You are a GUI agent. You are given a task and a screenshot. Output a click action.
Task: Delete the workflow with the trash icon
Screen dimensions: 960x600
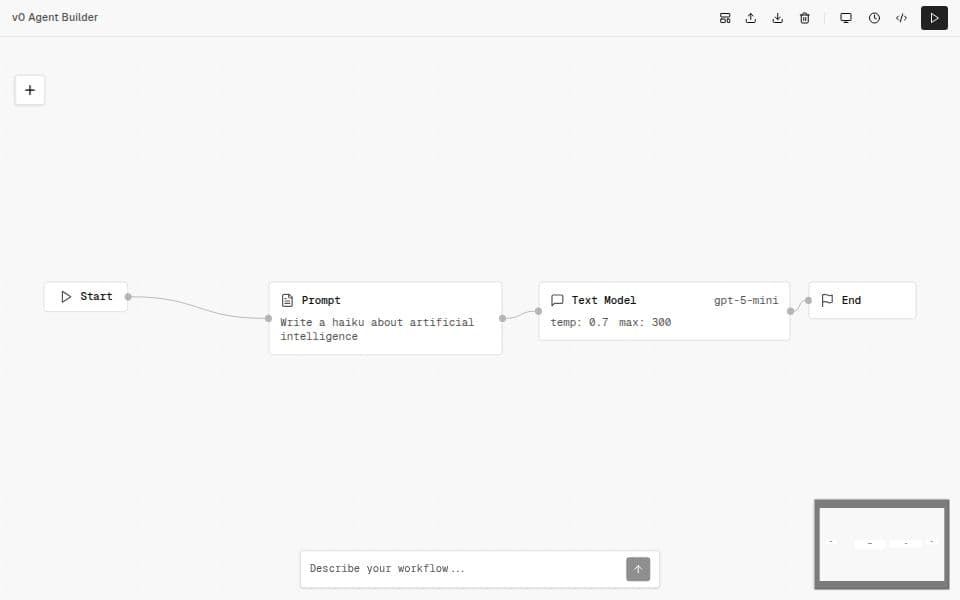(805, 17)
